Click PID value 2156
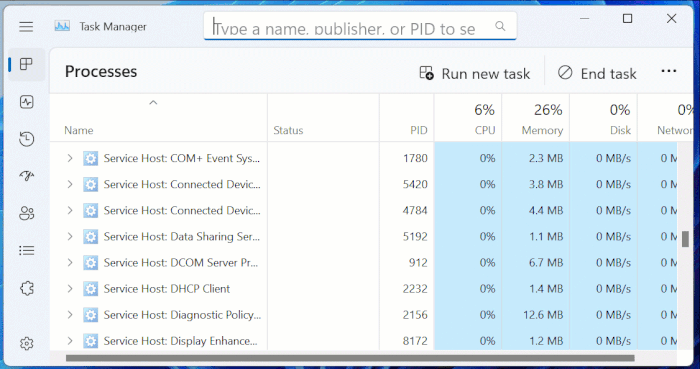 pyautogui.click(x=415, y=315)
